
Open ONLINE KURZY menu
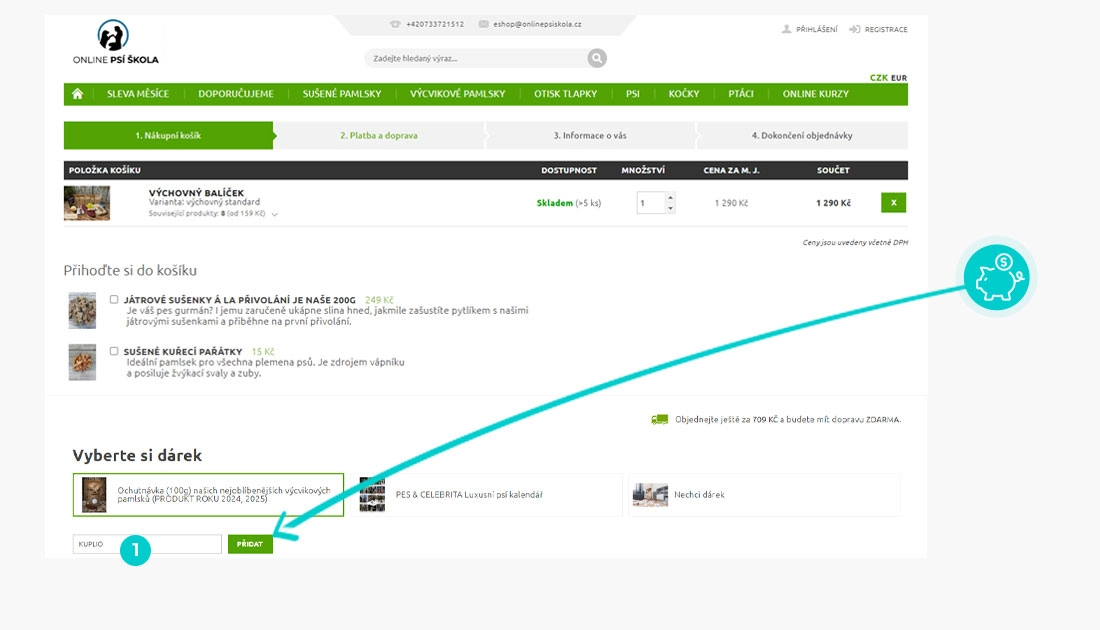pyautogui.click(x=815, y=94)
